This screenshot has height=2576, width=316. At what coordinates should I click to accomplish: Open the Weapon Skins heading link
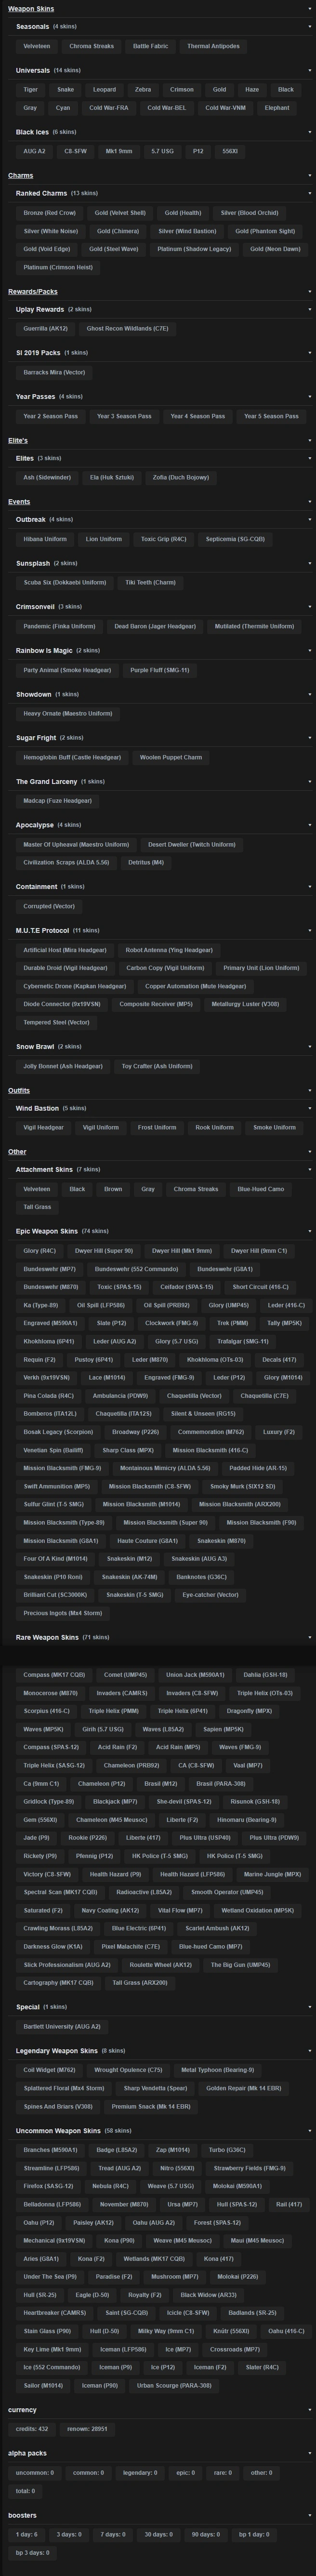tap(32, 9)
